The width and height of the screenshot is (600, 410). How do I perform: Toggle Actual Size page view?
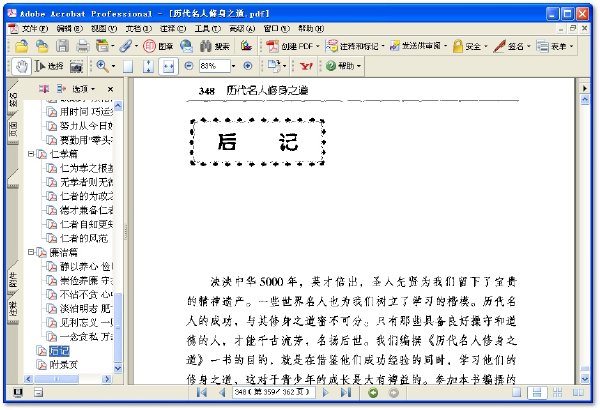click(x=128, y=66)
